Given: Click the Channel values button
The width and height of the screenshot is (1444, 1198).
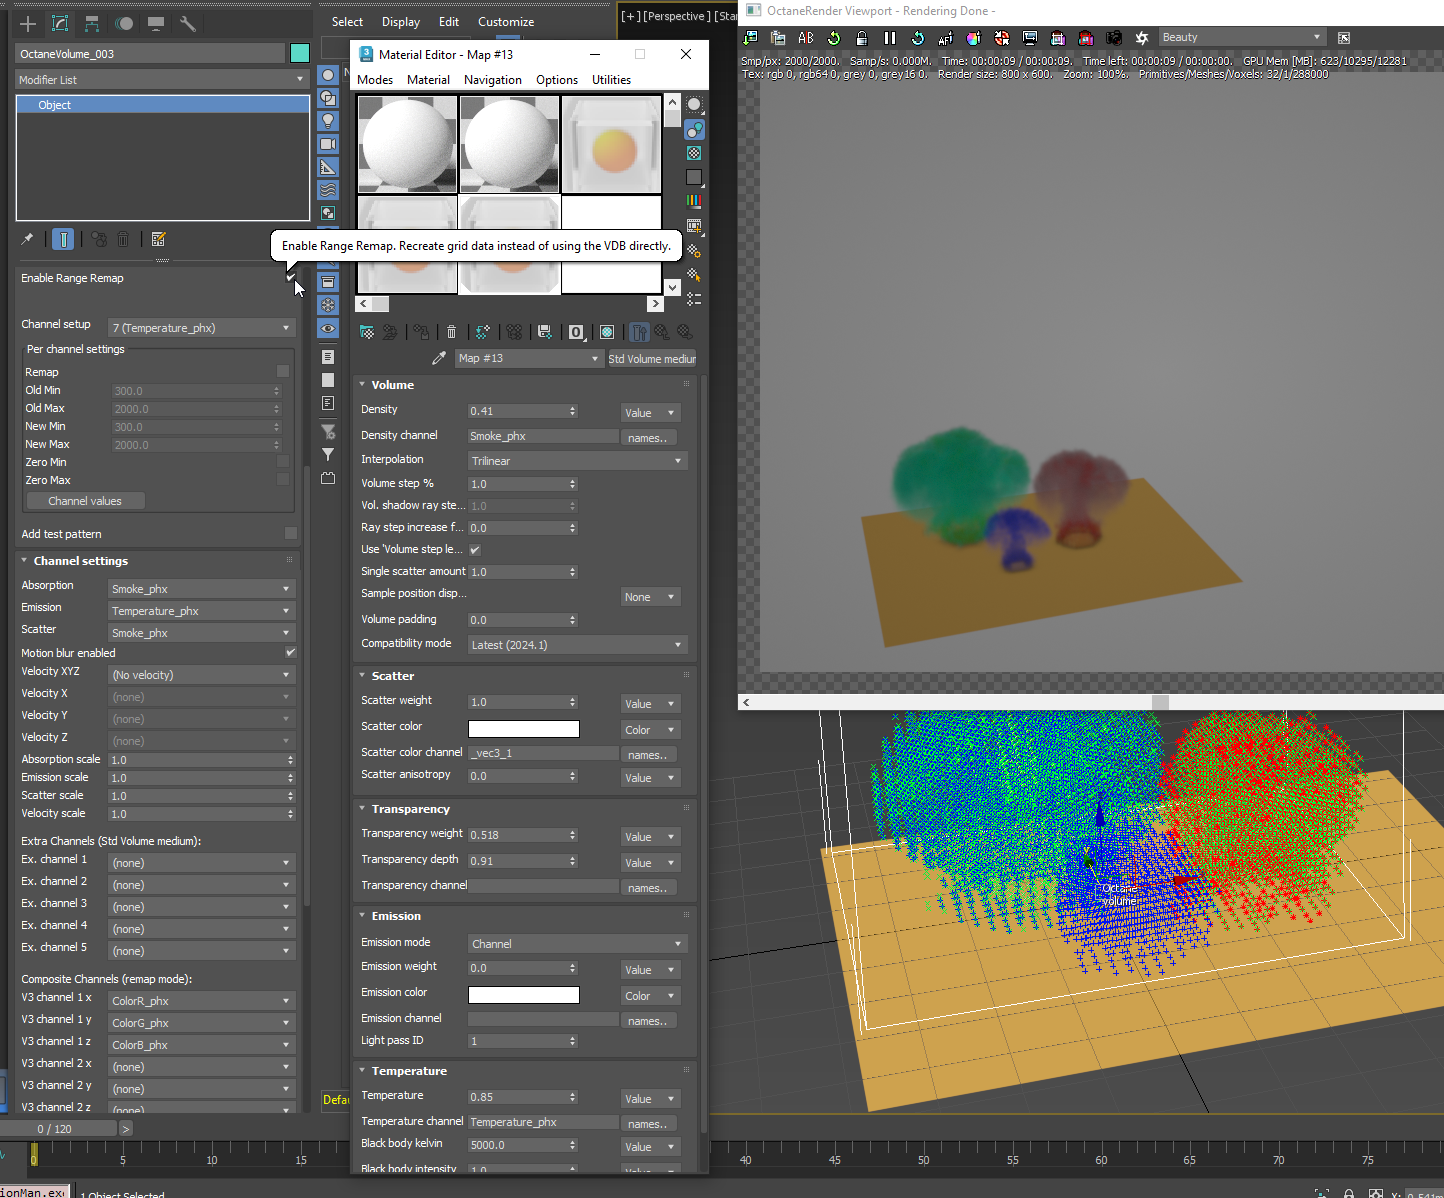Looking at the screenshot, I should [x=85, y=501].
